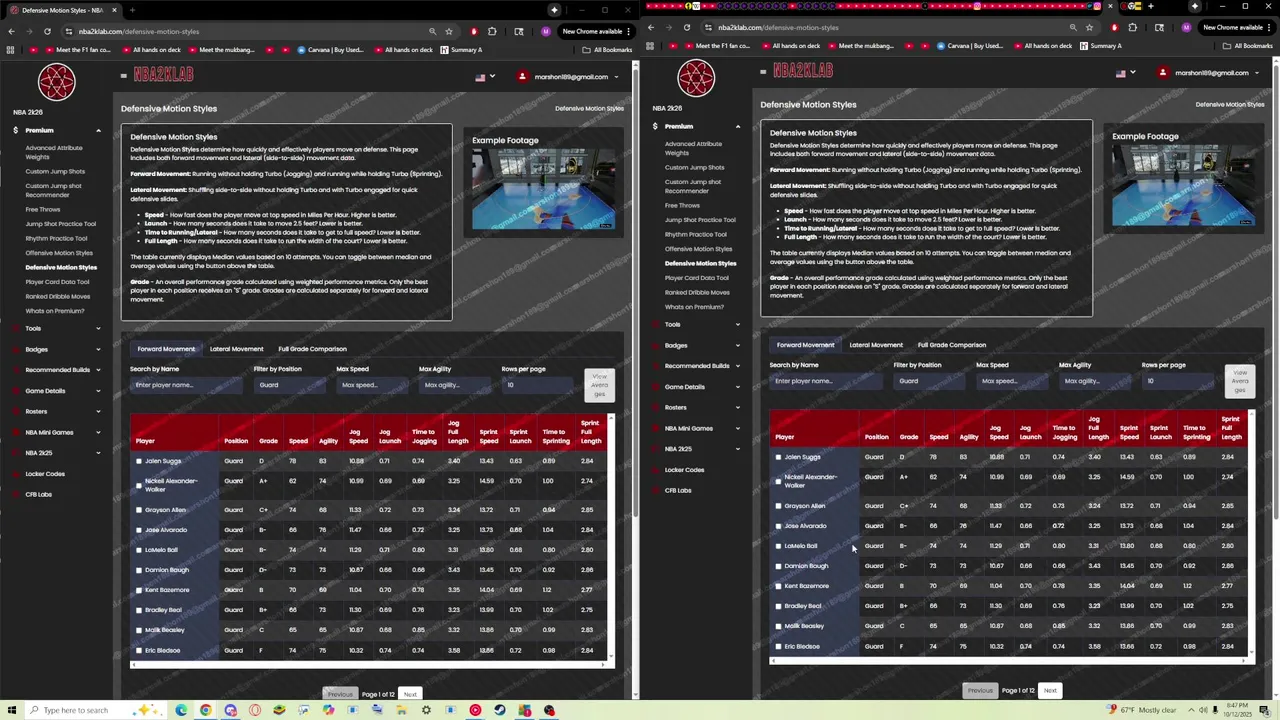The width and height of the screenshot is (1280, 720).
Task: Click the Locker Codes icon in the left sidebar
Action: 15,474
